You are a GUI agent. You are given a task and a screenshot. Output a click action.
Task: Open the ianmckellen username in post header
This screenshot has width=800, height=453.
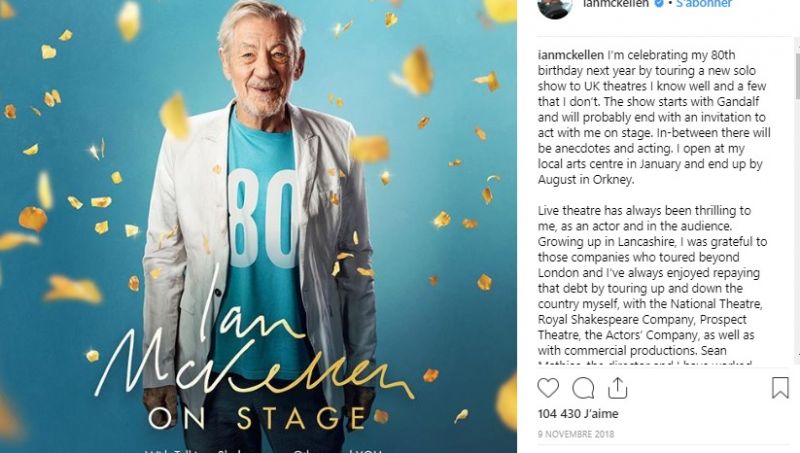click(x=616, y=4)
